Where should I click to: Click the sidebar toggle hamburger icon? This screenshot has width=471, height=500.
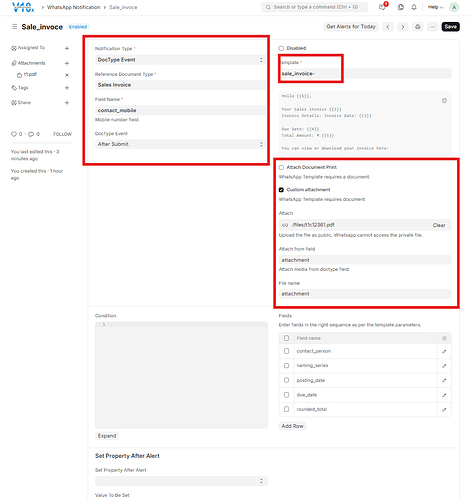point(14,26)
